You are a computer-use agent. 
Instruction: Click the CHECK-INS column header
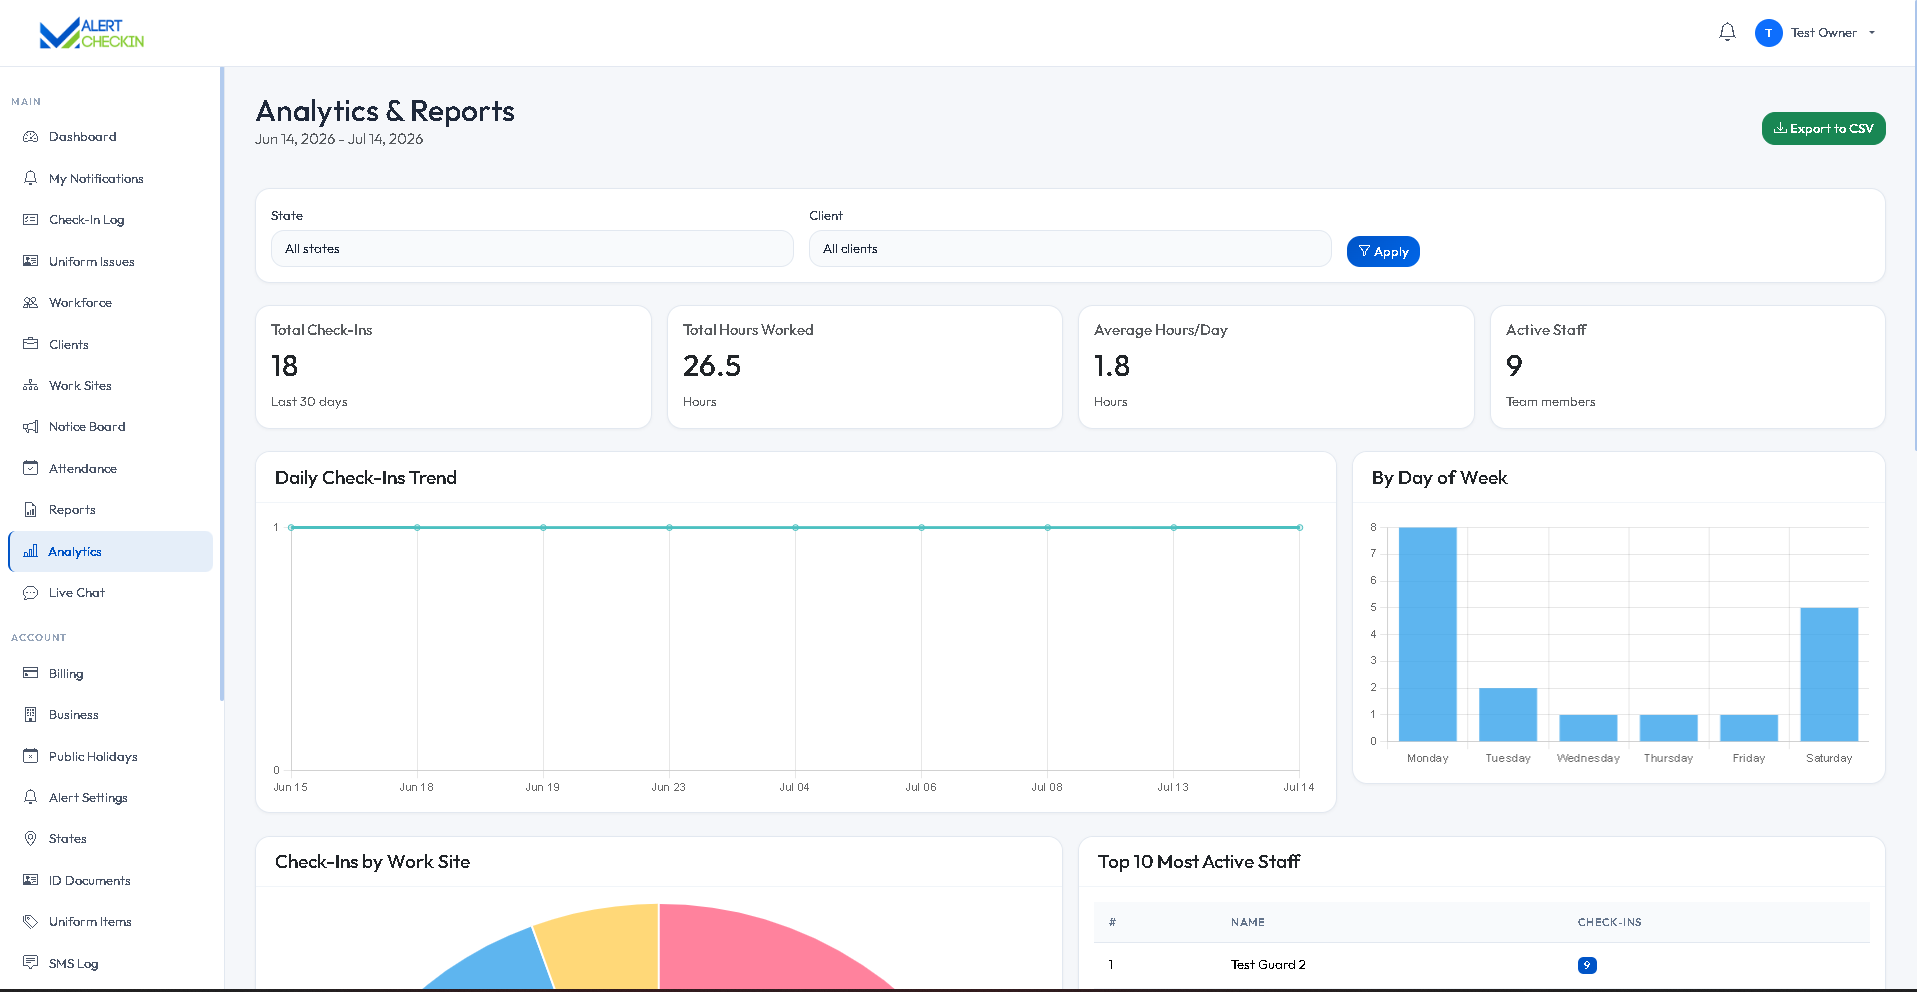[x=1610, y=922]
